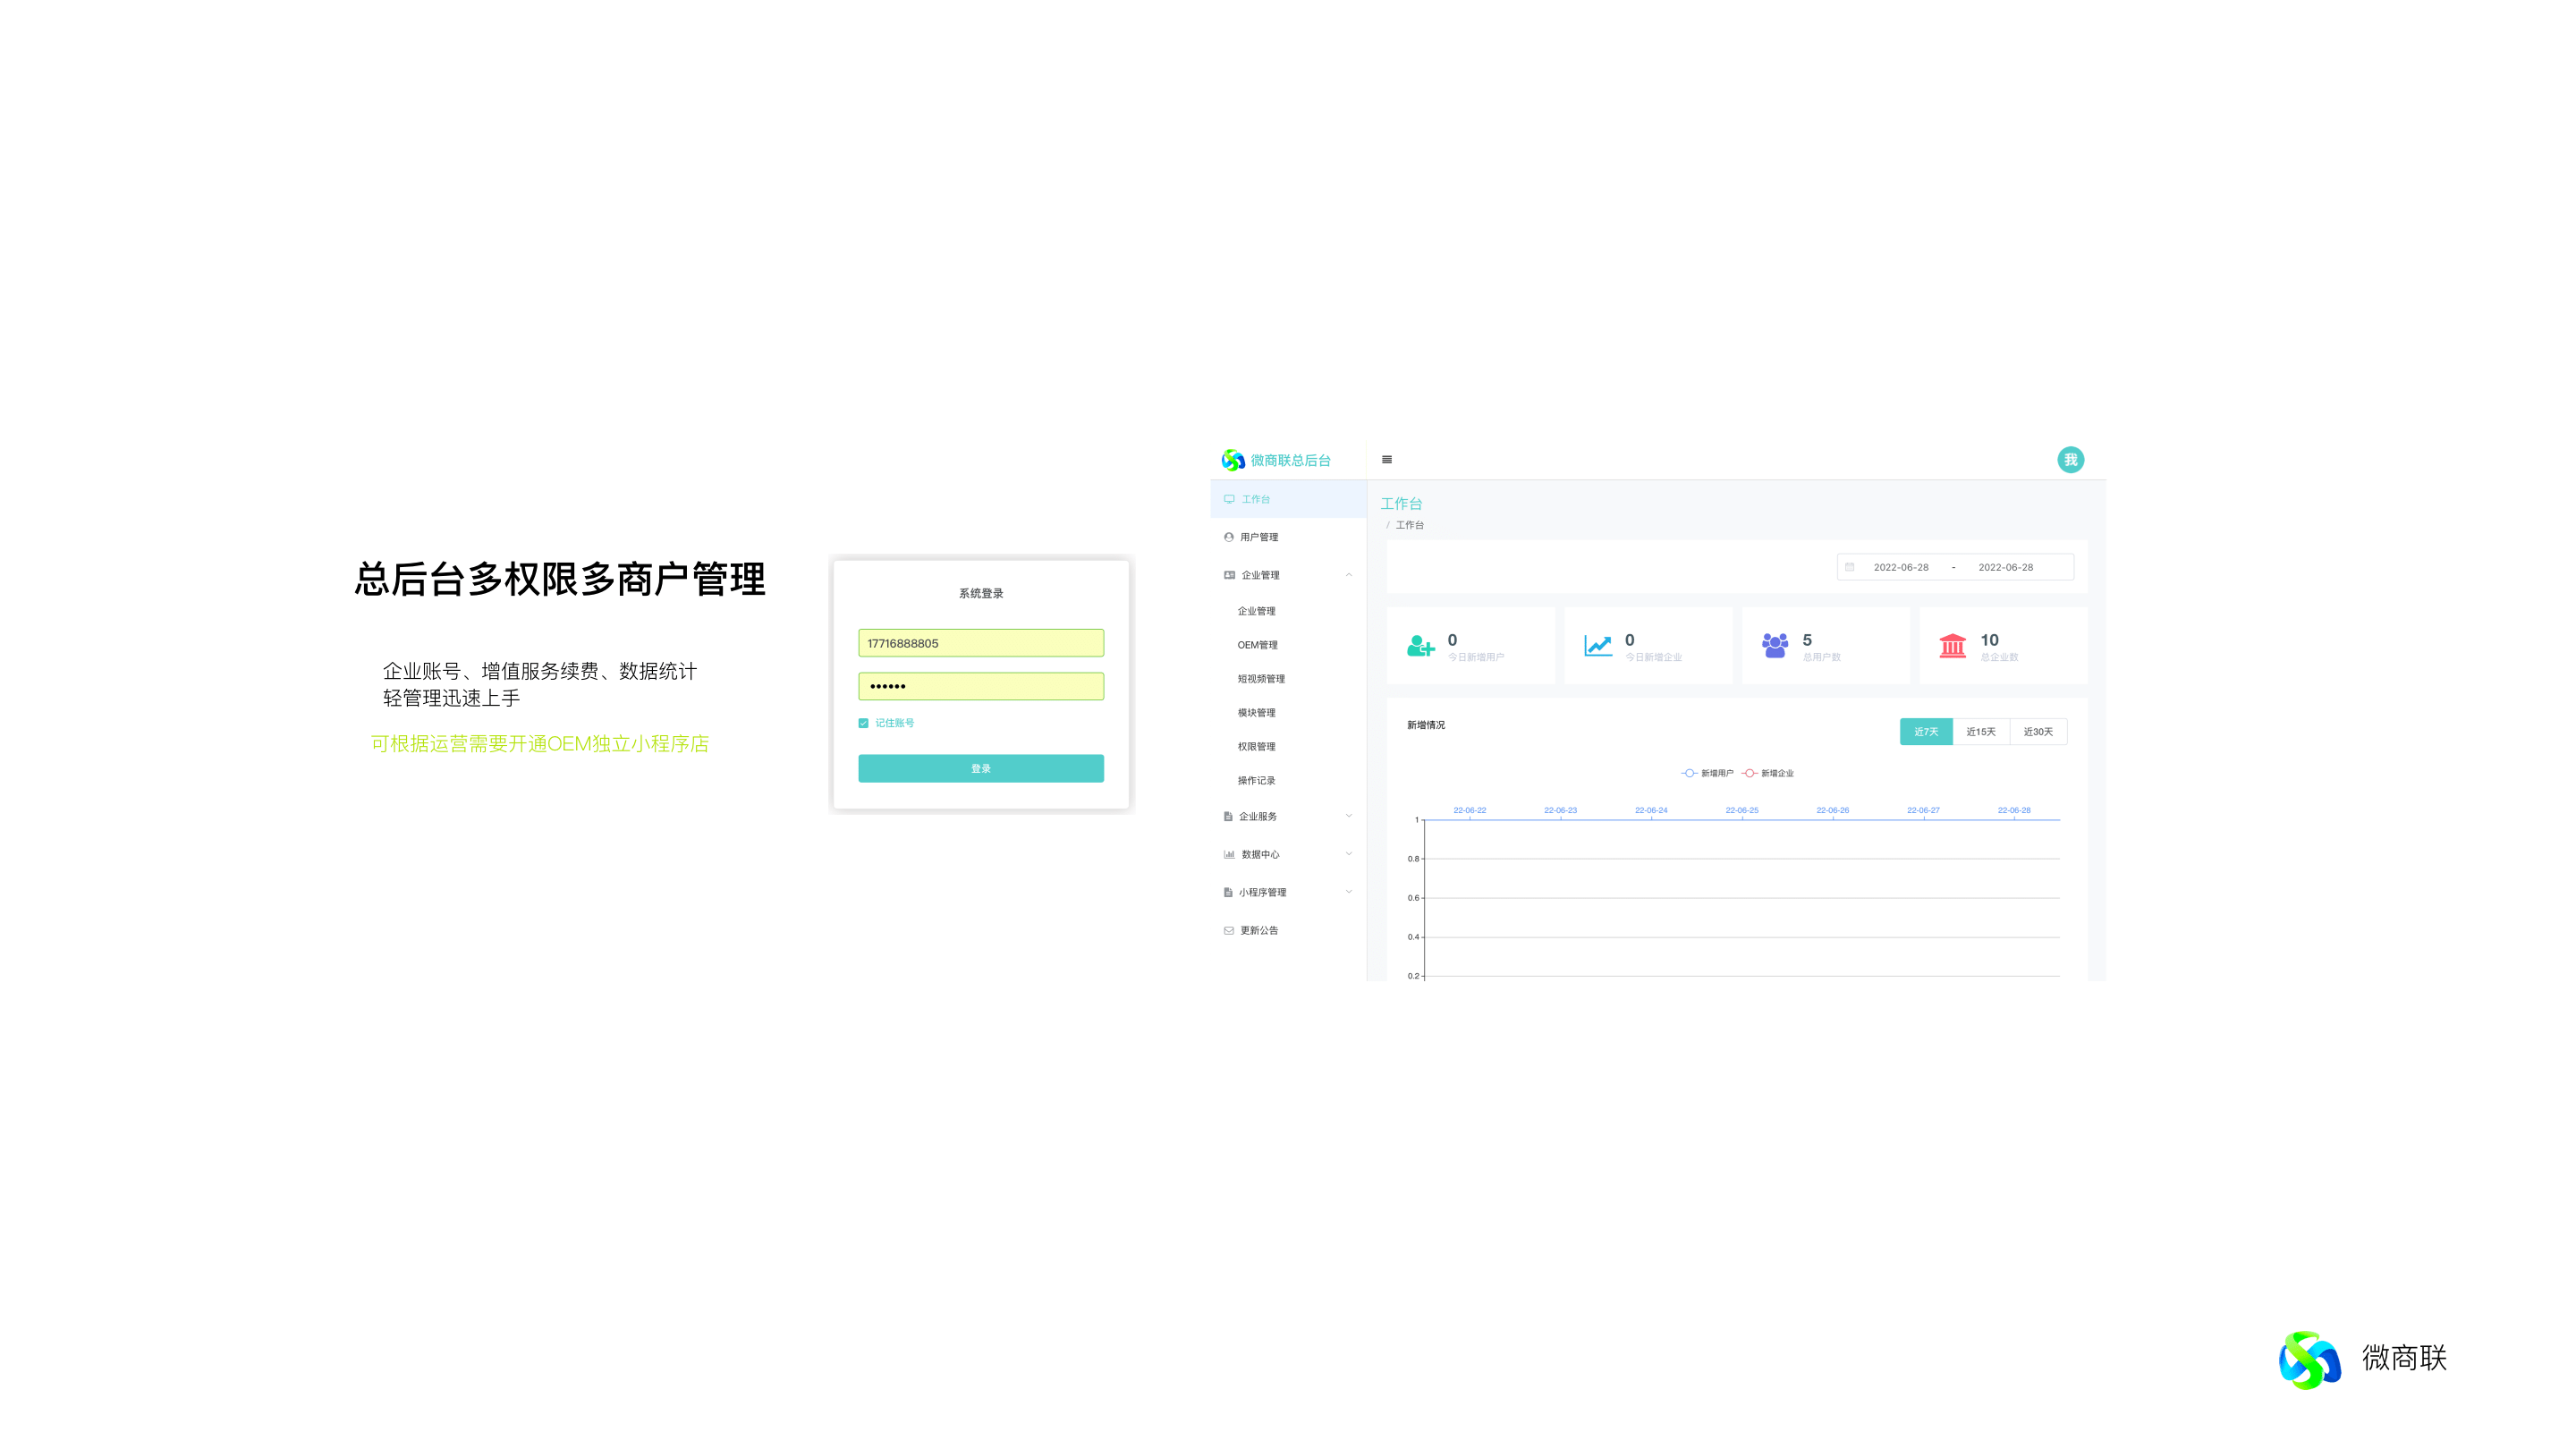Click the start date 2022-06-28 field

pyautogui.click(x=1901, y=567)
